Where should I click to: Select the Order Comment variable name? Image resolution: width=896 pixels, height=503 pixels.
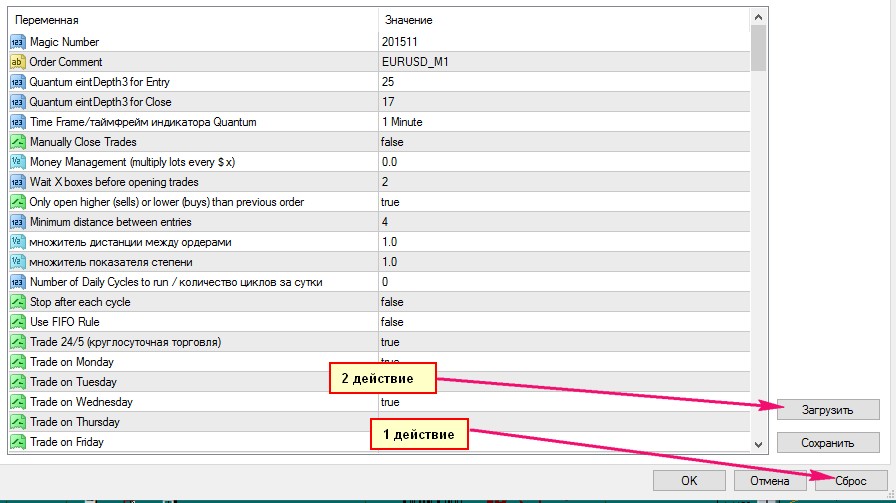tap(66, 62)
